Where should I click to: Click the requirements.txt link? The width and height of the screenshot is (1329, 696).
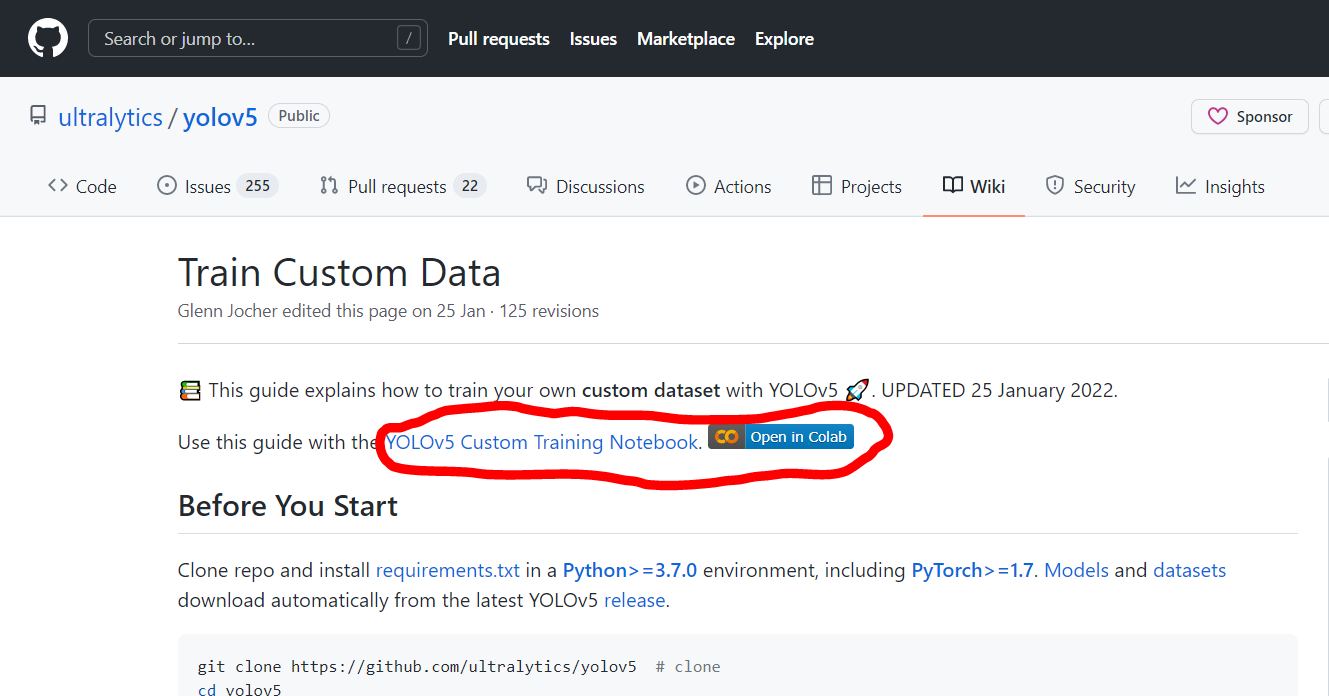447,569
